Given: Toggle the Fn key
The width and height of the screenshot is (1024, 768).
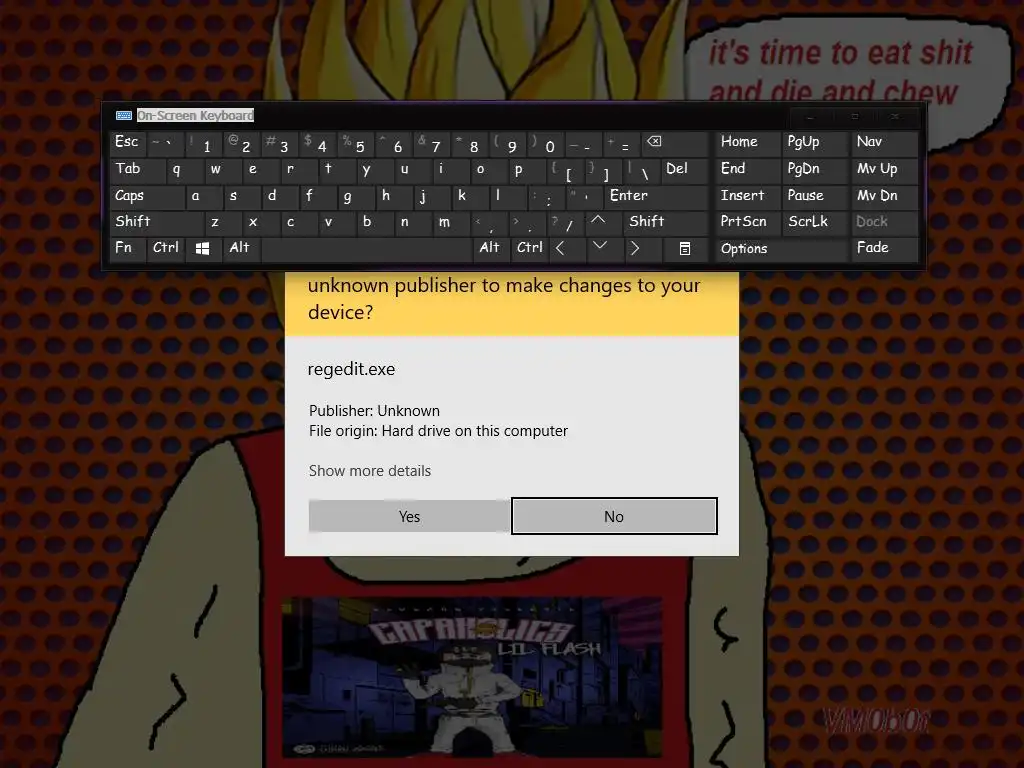Looking at the screenshot, I should (127, 249).
